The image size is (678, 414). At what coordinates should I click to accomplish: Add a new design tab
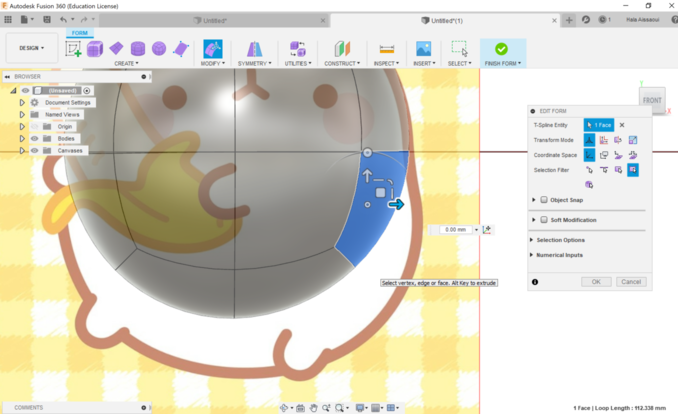(x=569, y=20)
